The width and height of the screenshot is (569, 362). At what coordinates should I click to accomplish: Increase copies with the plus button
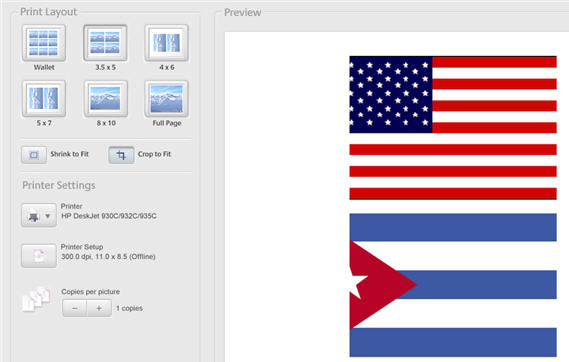[x=99, y=308]
